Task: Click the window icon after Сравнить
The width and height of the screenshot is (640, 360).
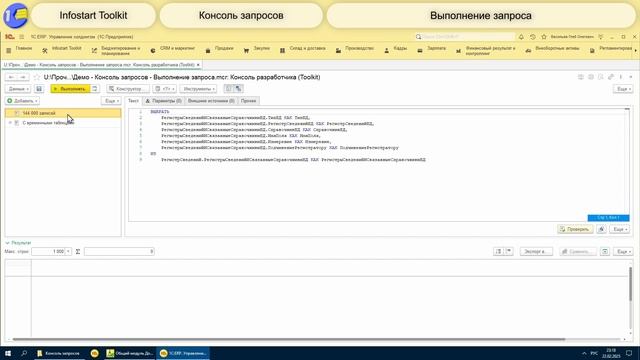Action: [605, 251]
